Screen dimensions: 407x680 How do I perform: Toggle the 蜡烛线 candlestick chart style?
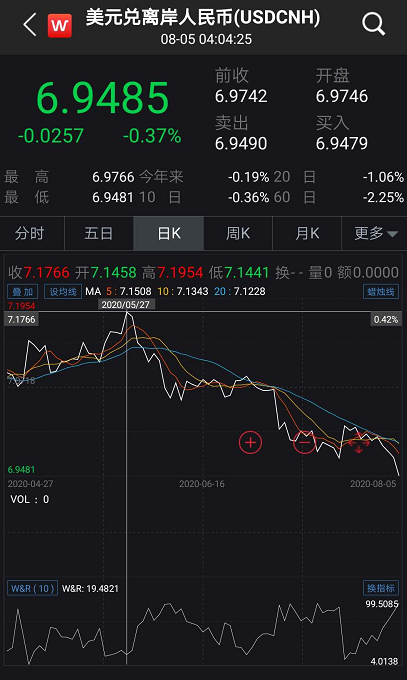coord(381,291)
